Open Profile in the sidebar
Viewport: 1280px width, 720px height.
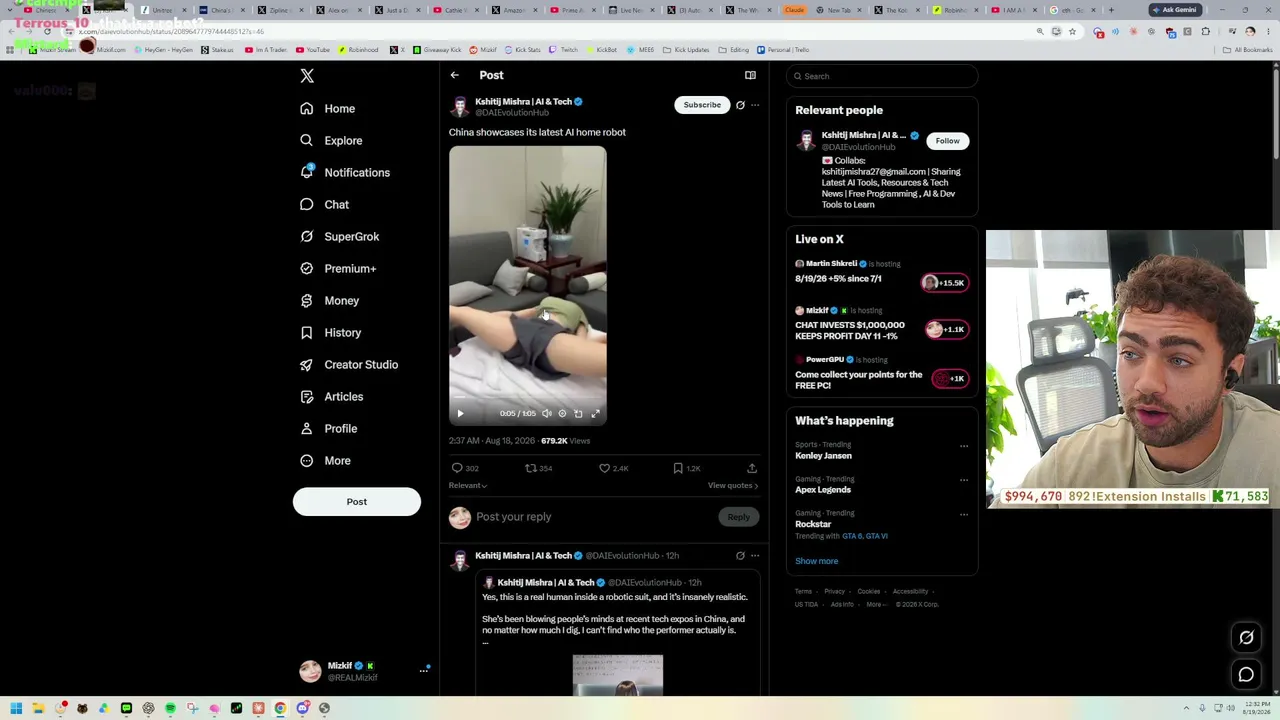pos(329,429)
